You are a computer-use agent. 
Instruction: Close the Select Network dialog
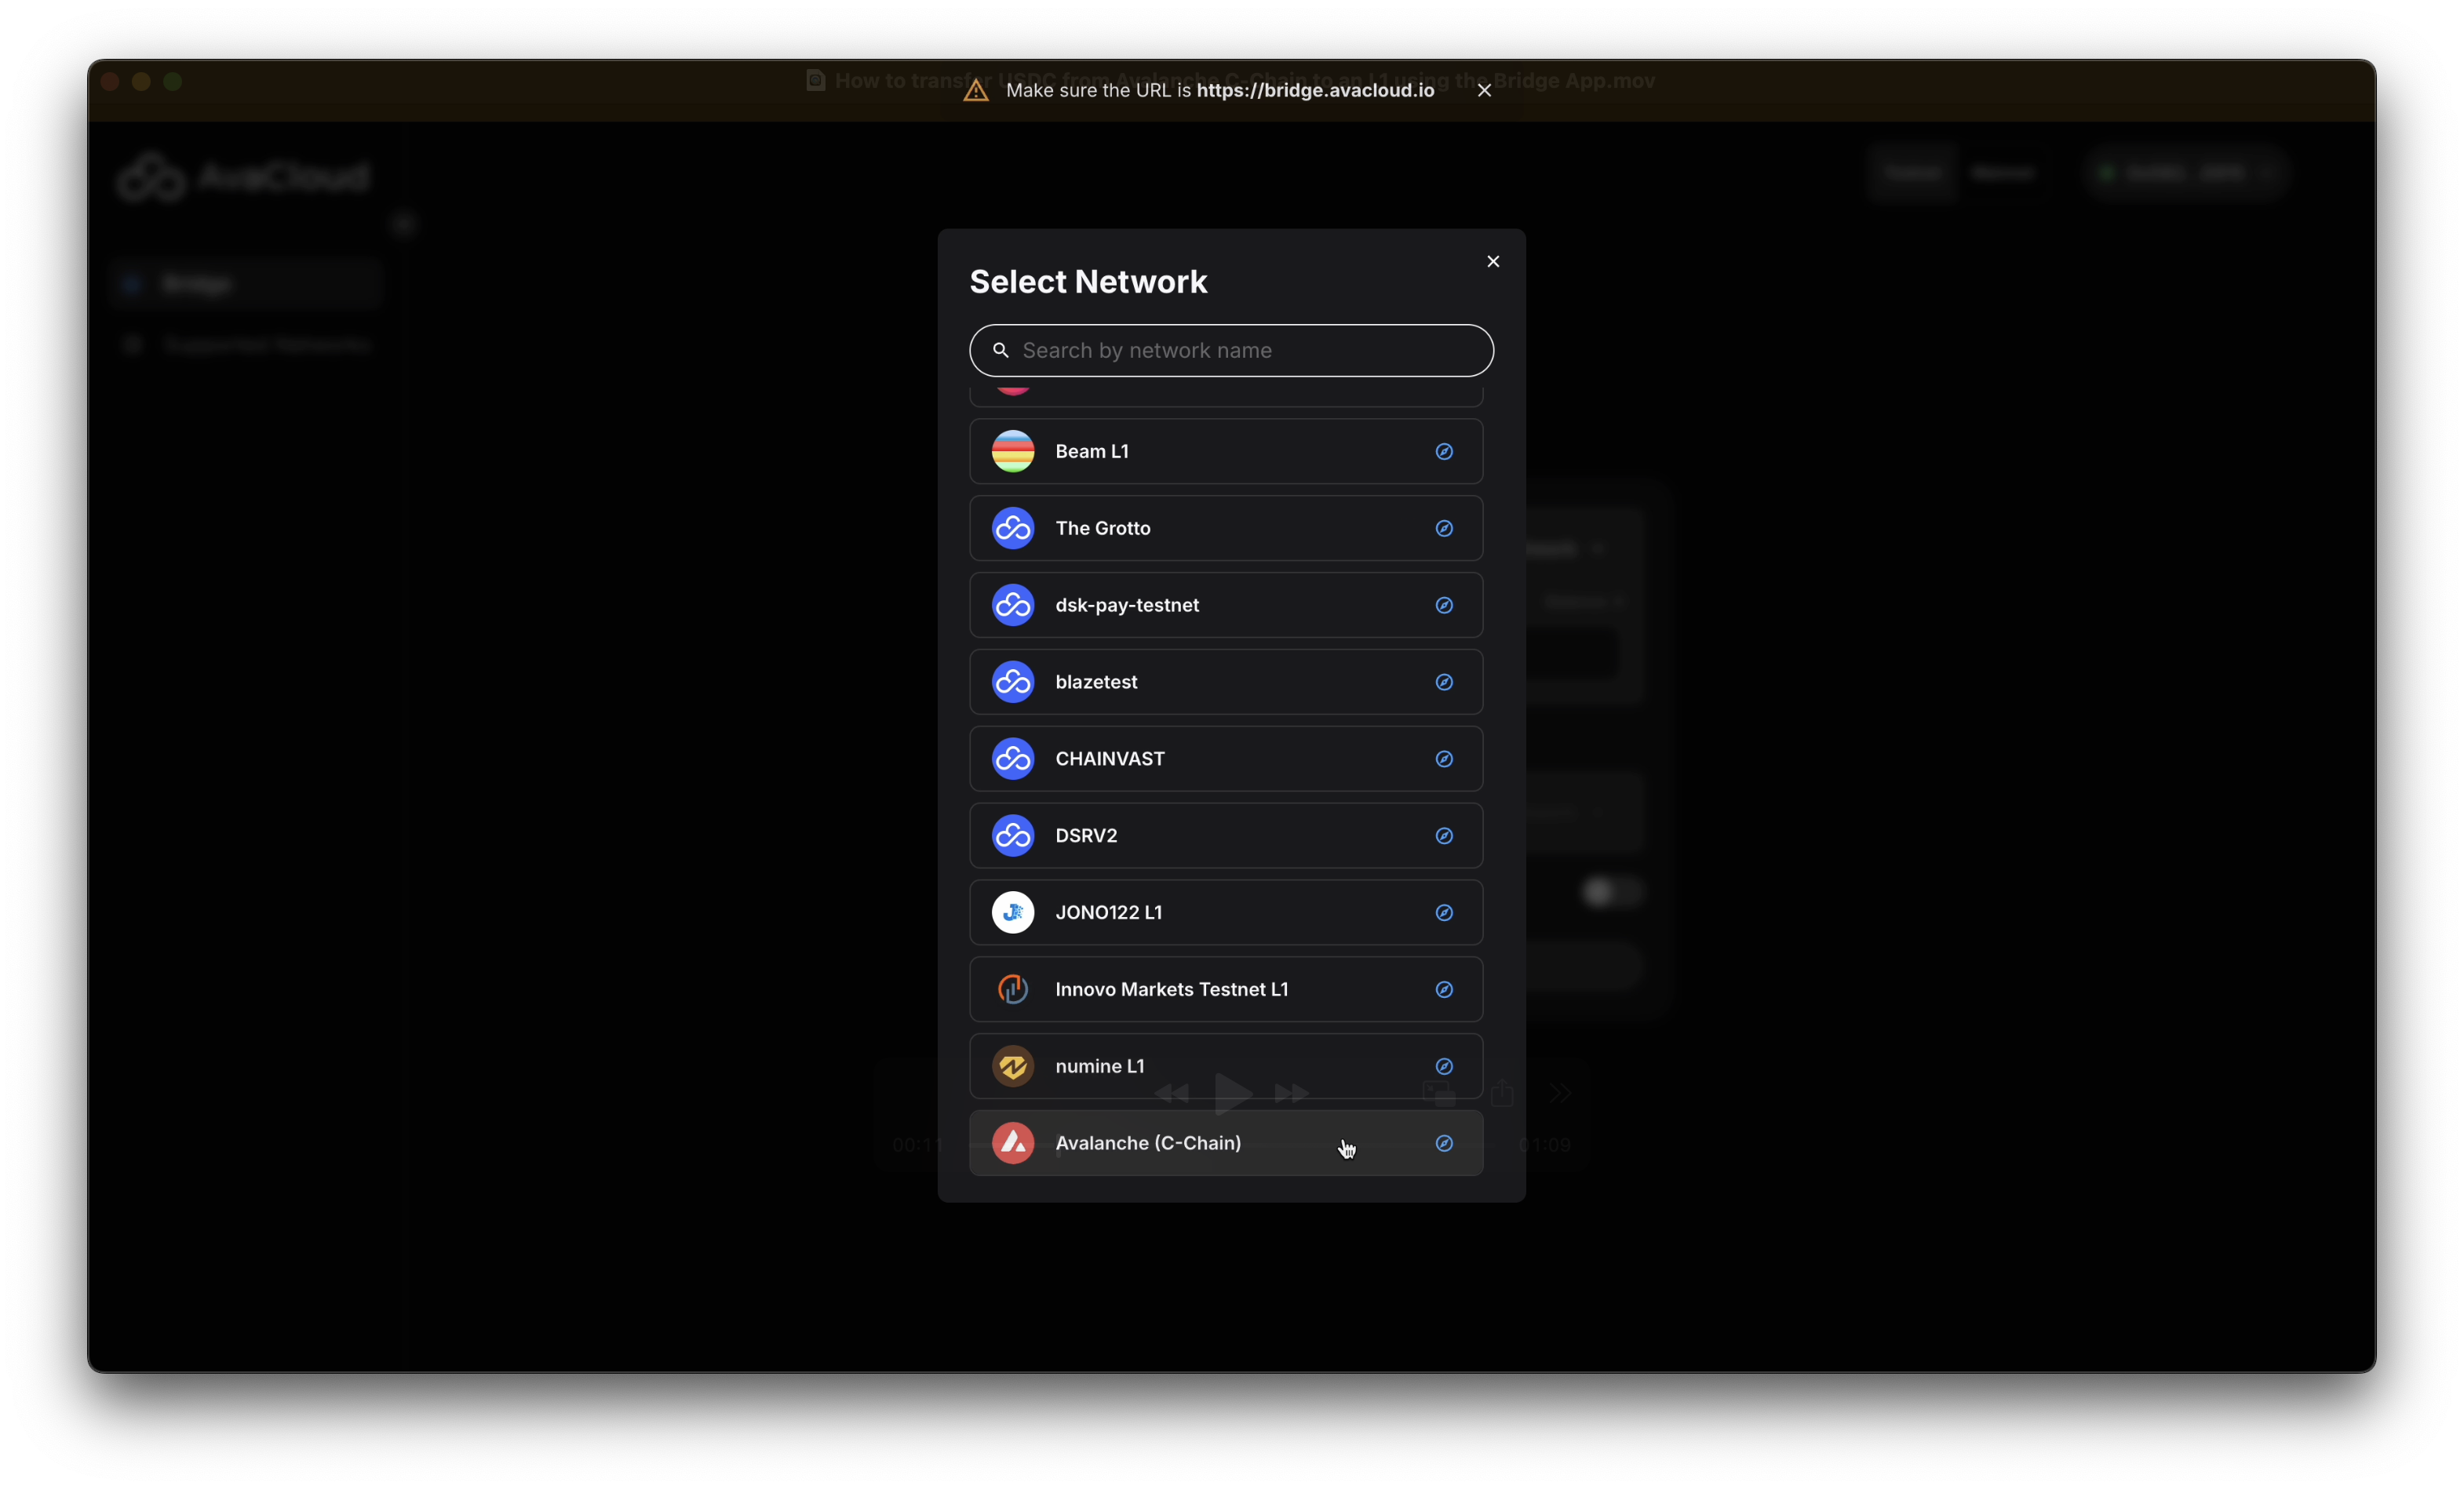(1492, 261)
